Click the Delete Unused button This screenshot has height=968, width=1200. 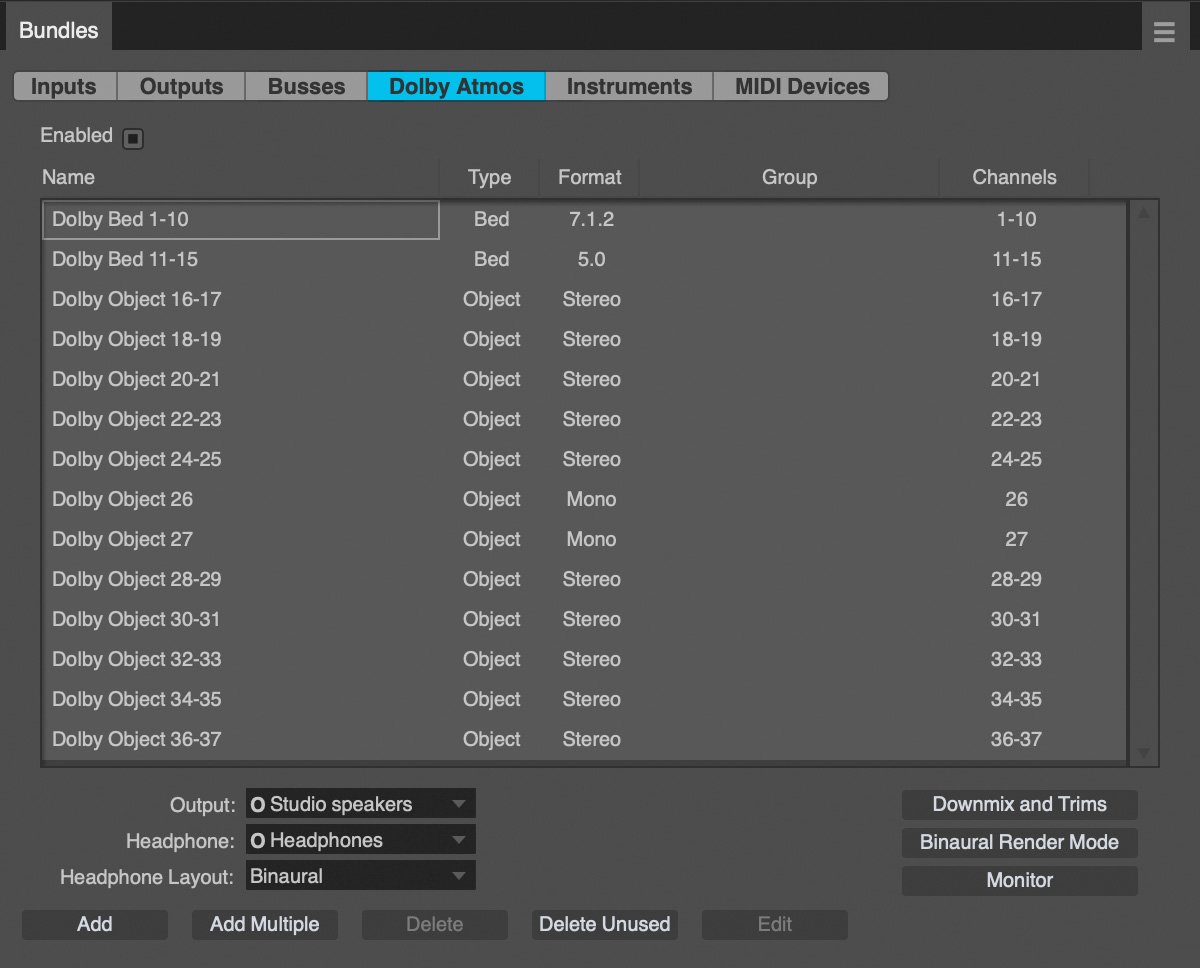(x=605, y=924)
